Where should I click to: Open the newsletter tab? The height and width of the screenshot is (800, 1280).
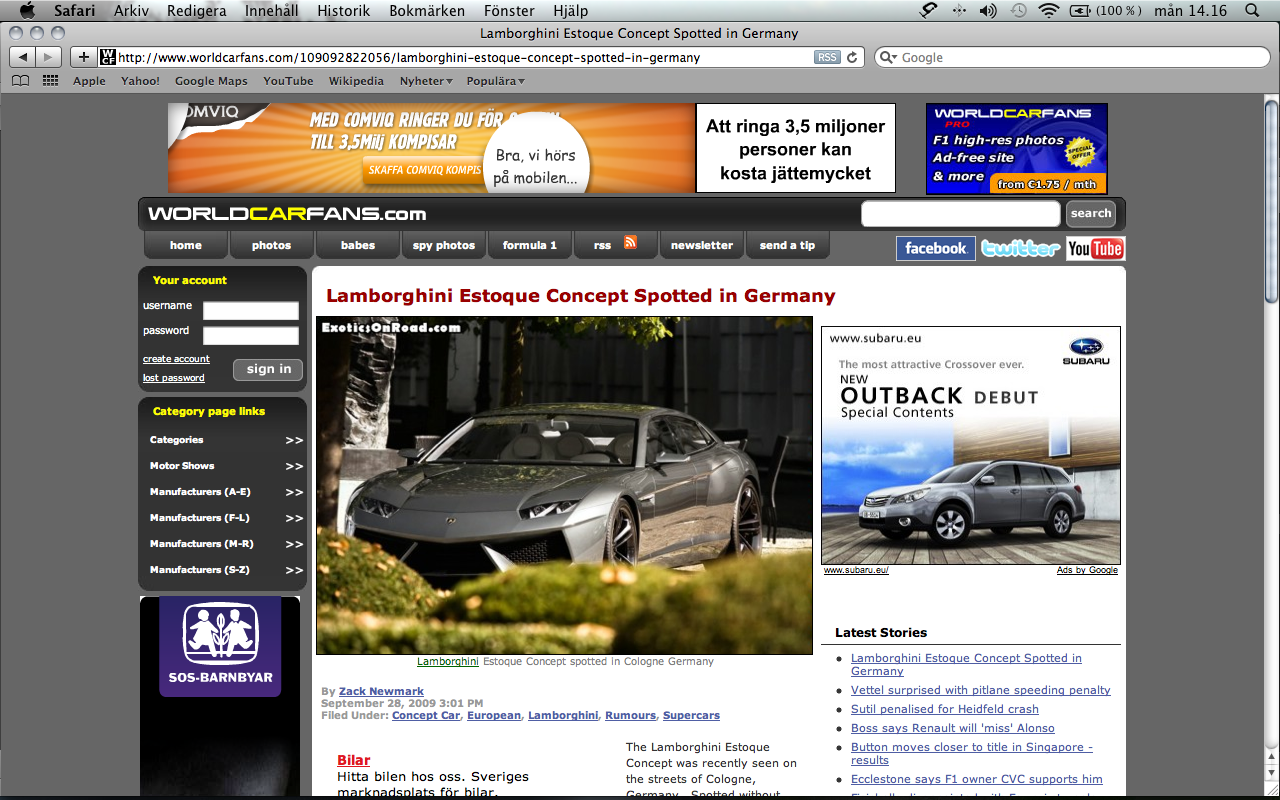tap(702, 245)
